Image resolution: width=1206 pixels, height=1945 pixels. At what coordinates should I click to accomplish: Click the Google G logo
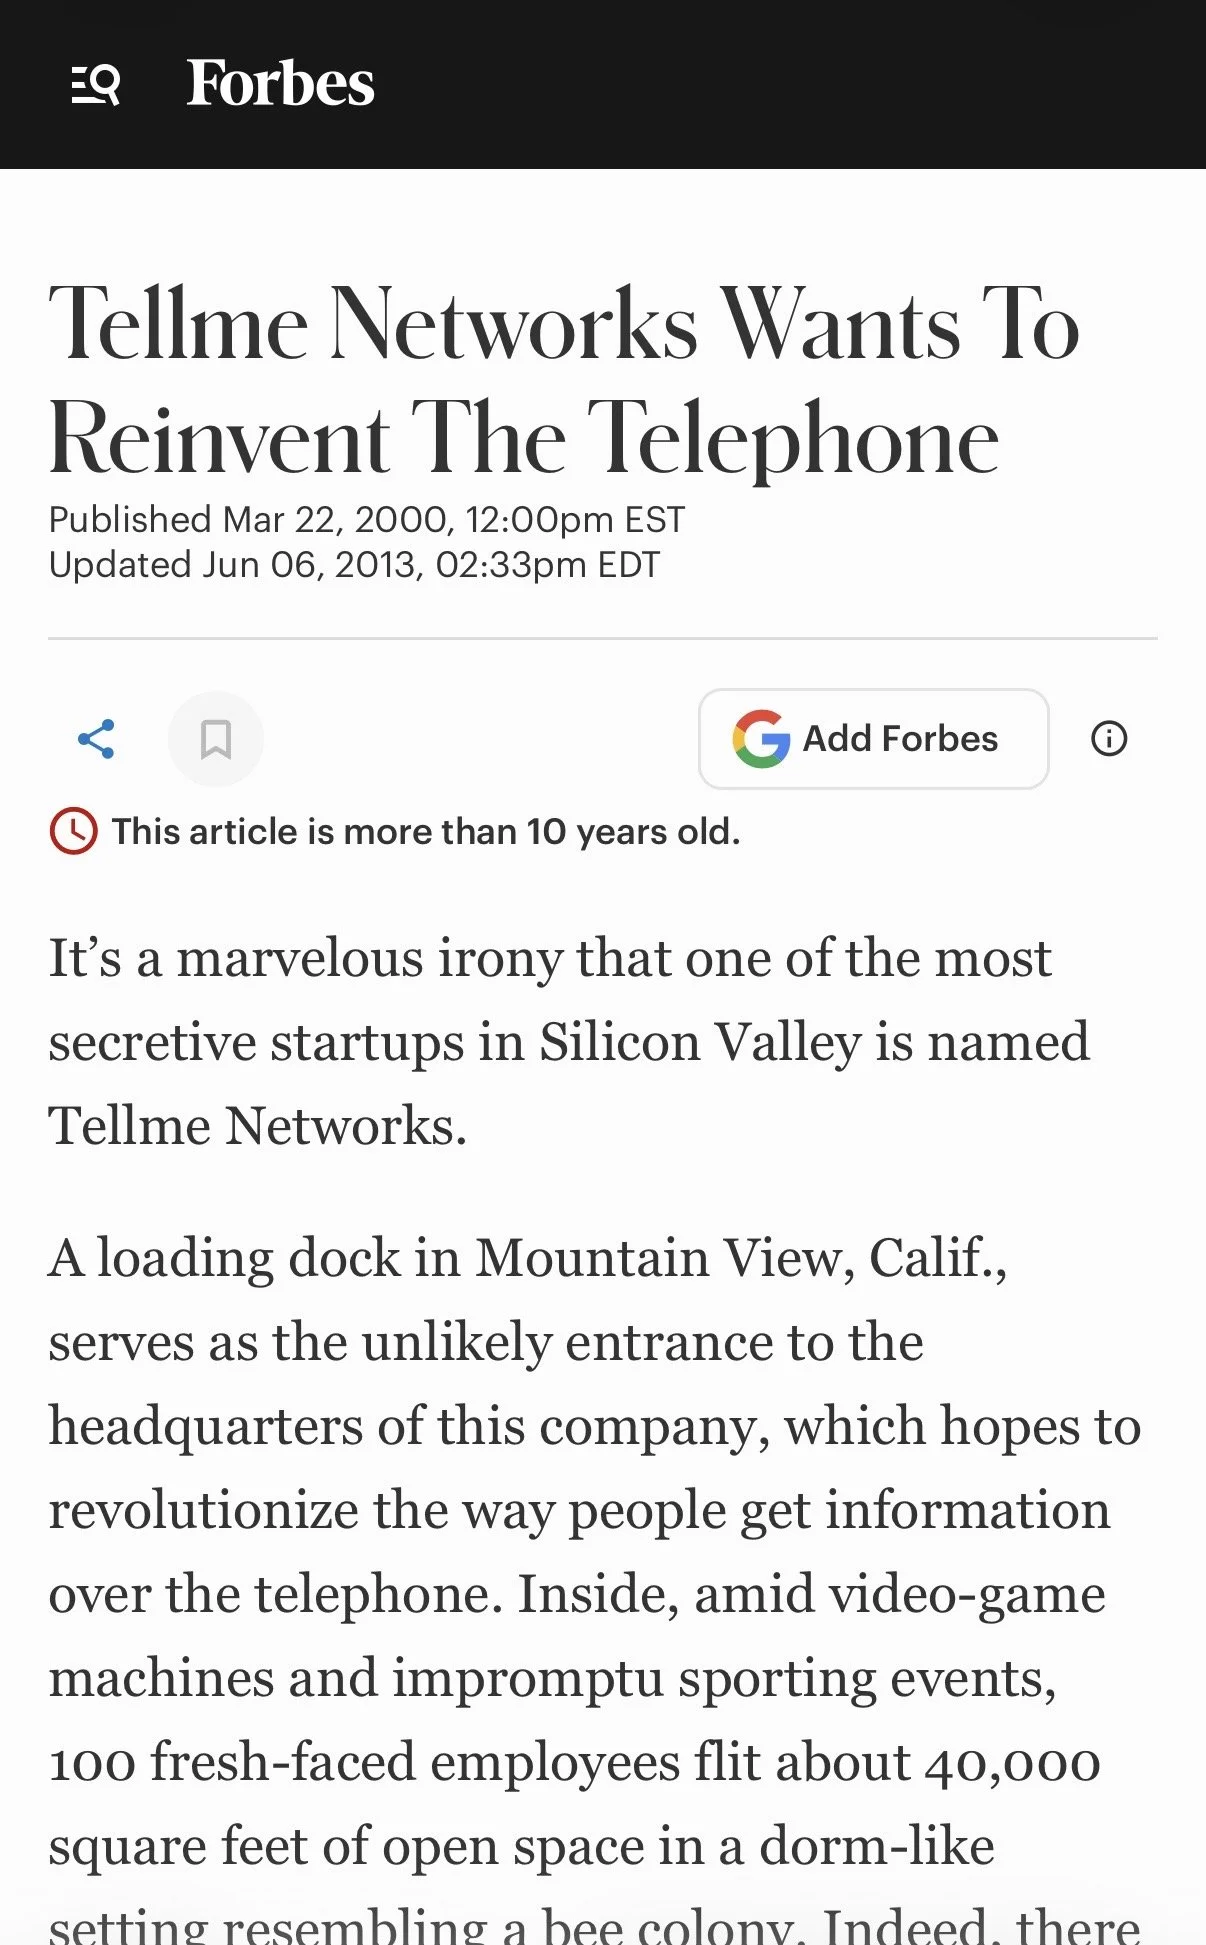click(x=761, y=739)
